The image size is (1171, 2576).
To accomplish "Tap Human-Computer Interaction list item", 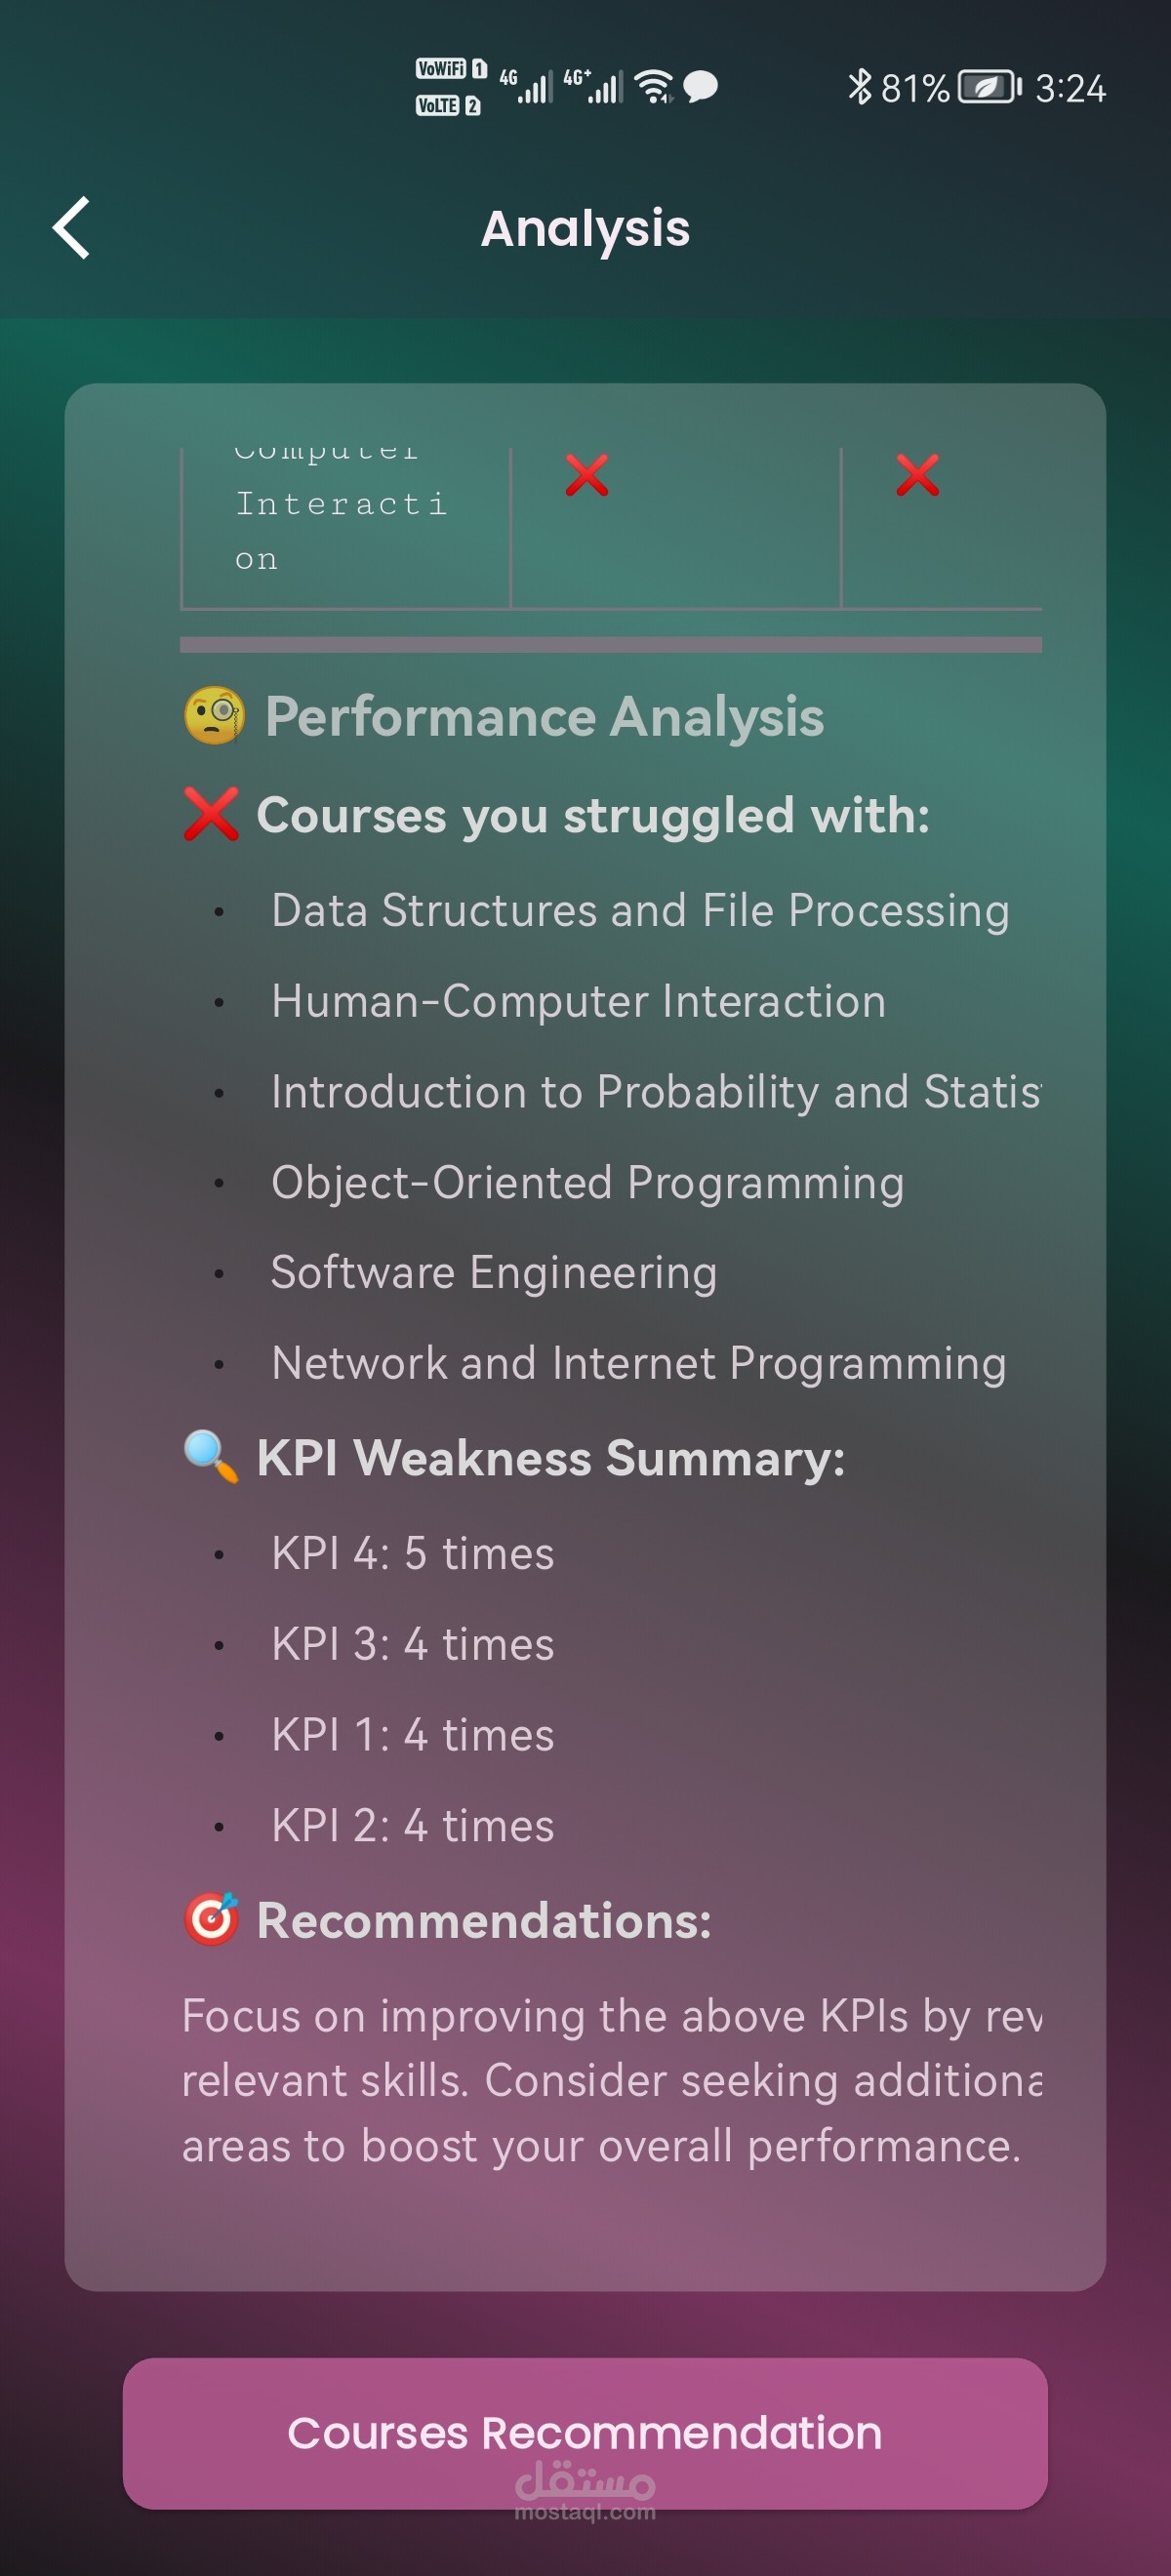I will click(578, 1001).
